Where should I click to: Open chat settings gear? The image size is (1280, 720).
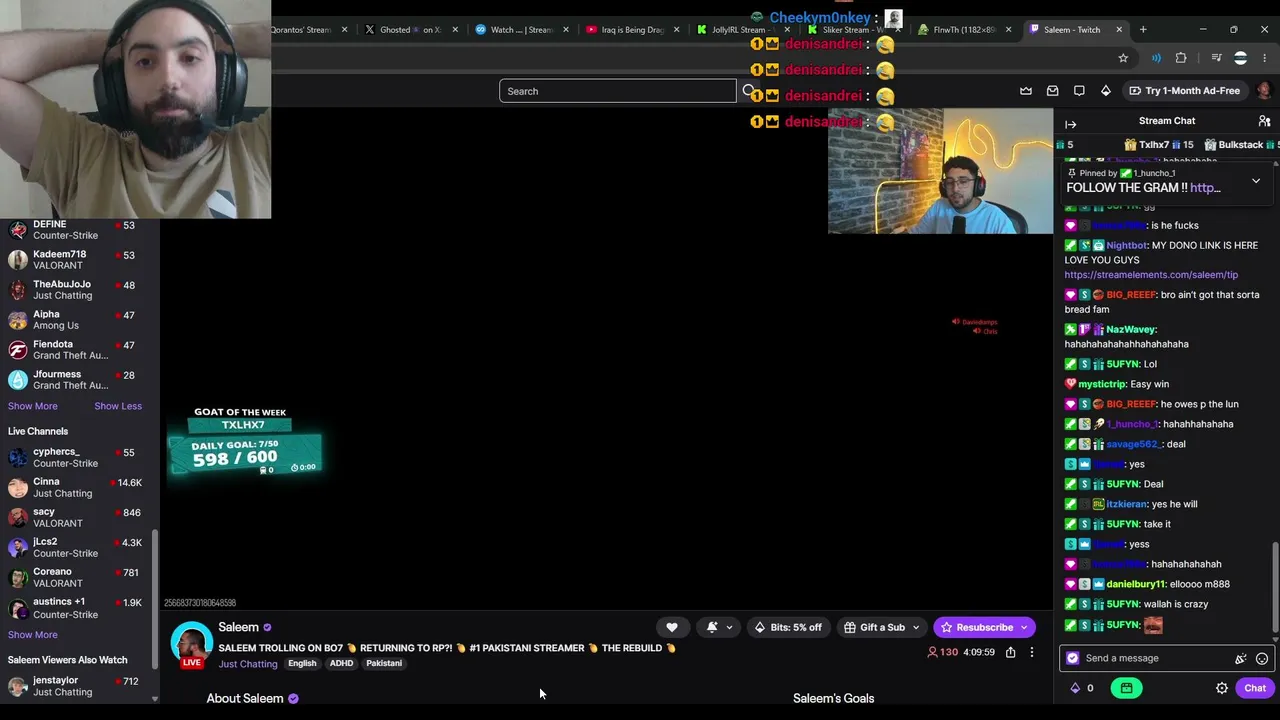pyautogui.click(x=1222, y=688)
